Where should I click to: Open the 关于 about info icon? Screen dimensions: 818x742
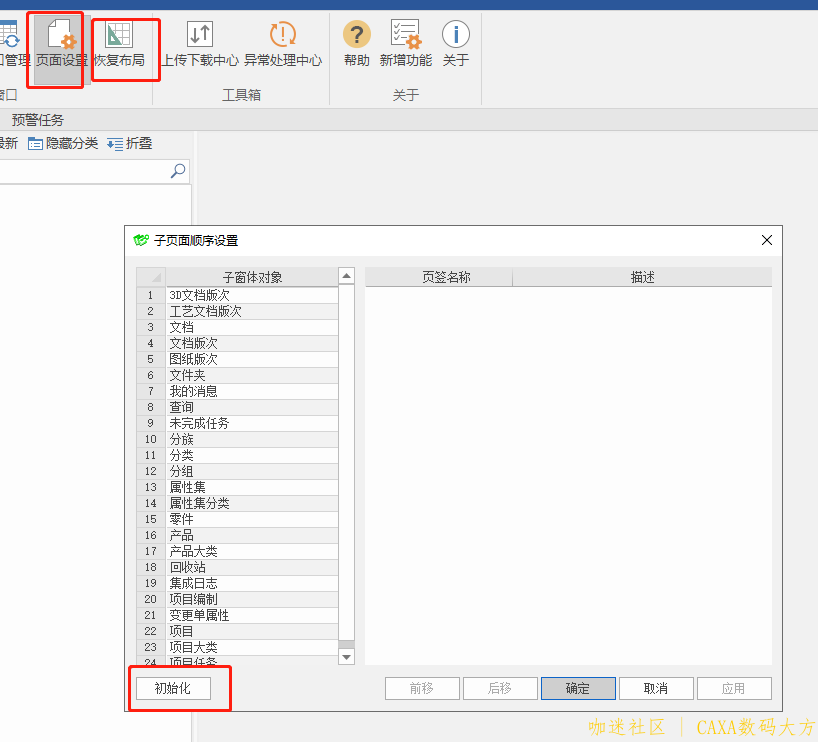point(456,40)
